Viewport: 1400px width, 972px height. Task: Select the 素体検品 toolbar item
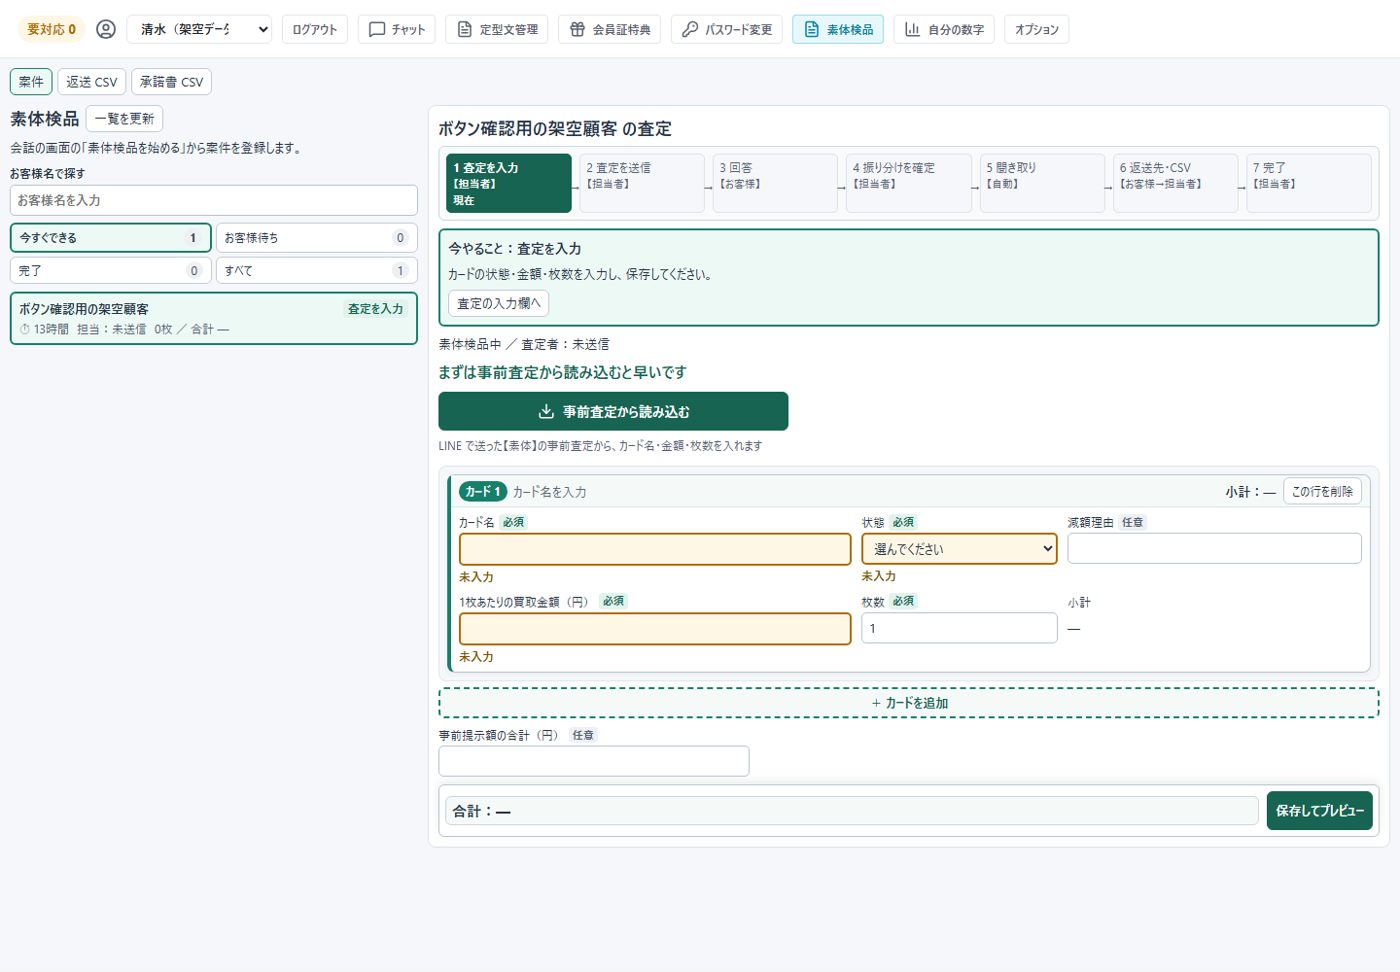pyautogui.click(x=838, y=29)
